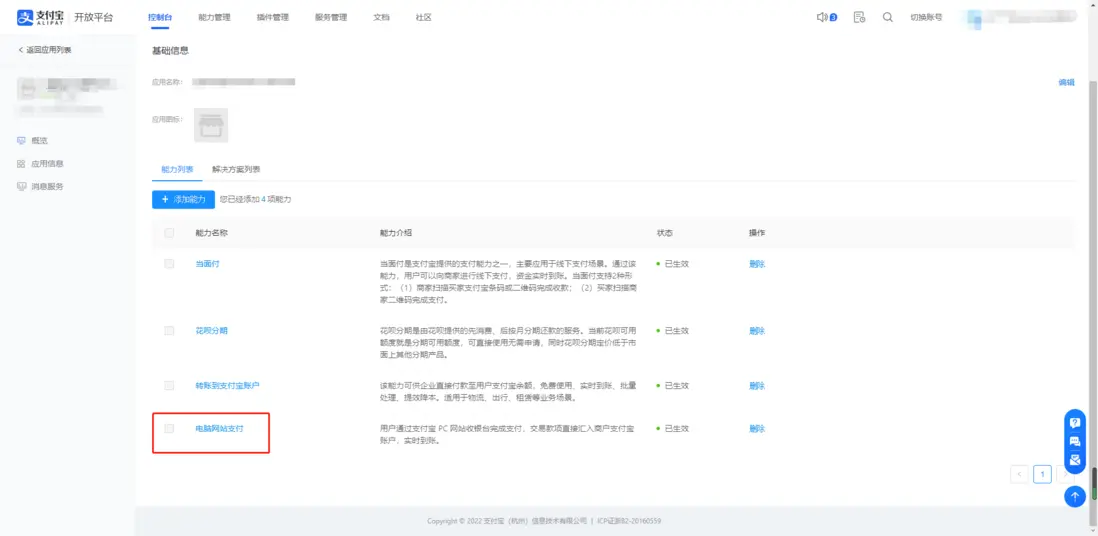Click 返回应用列表 back link

pyautogui.click(x=45, y=50)
